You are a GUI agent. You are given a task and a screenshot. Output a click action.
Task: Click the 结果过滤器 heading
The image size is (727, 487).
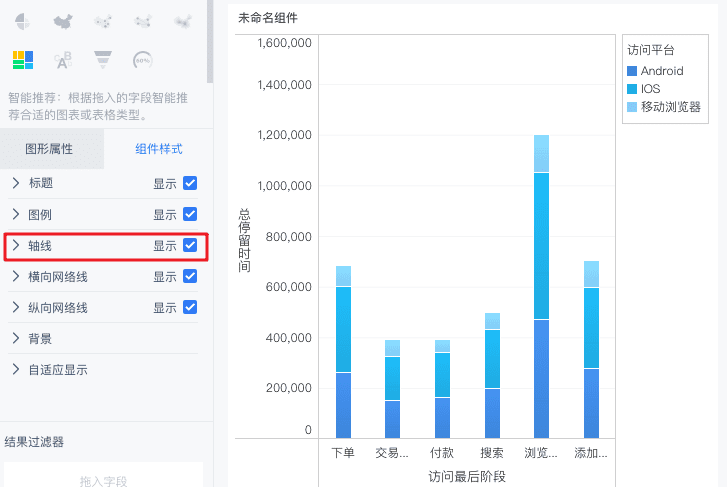(x=34, y=442)
